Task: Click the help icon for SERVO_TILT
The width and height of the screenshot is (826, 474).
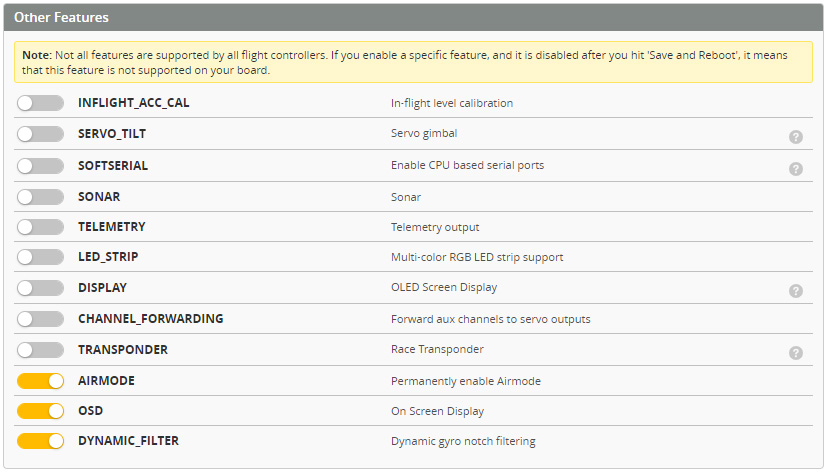Action: [x=796, y=137]
